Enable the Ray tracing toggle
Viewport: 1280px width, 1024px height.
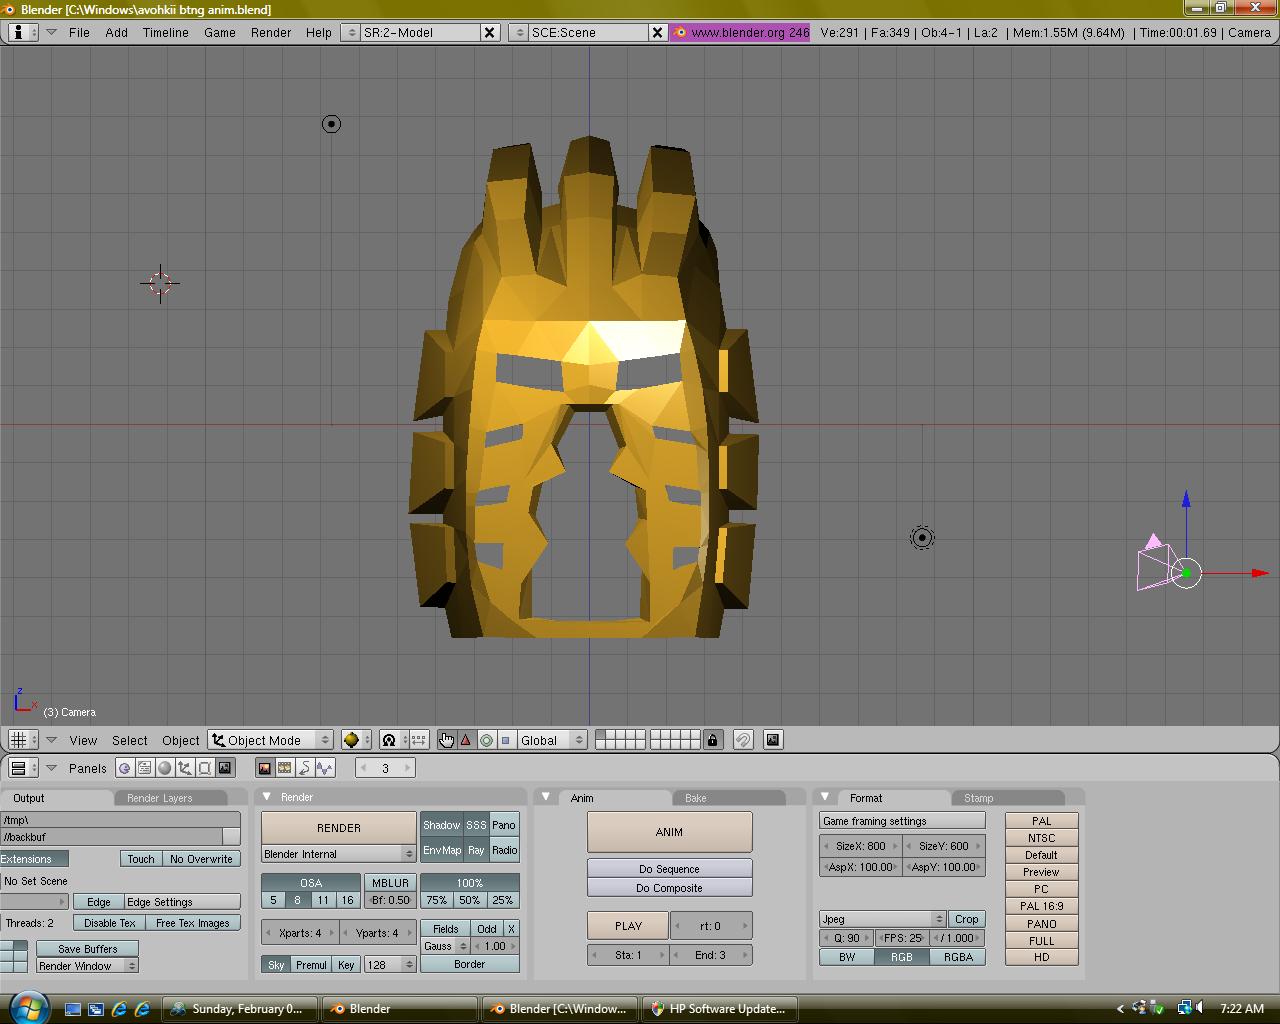[476, 850]
